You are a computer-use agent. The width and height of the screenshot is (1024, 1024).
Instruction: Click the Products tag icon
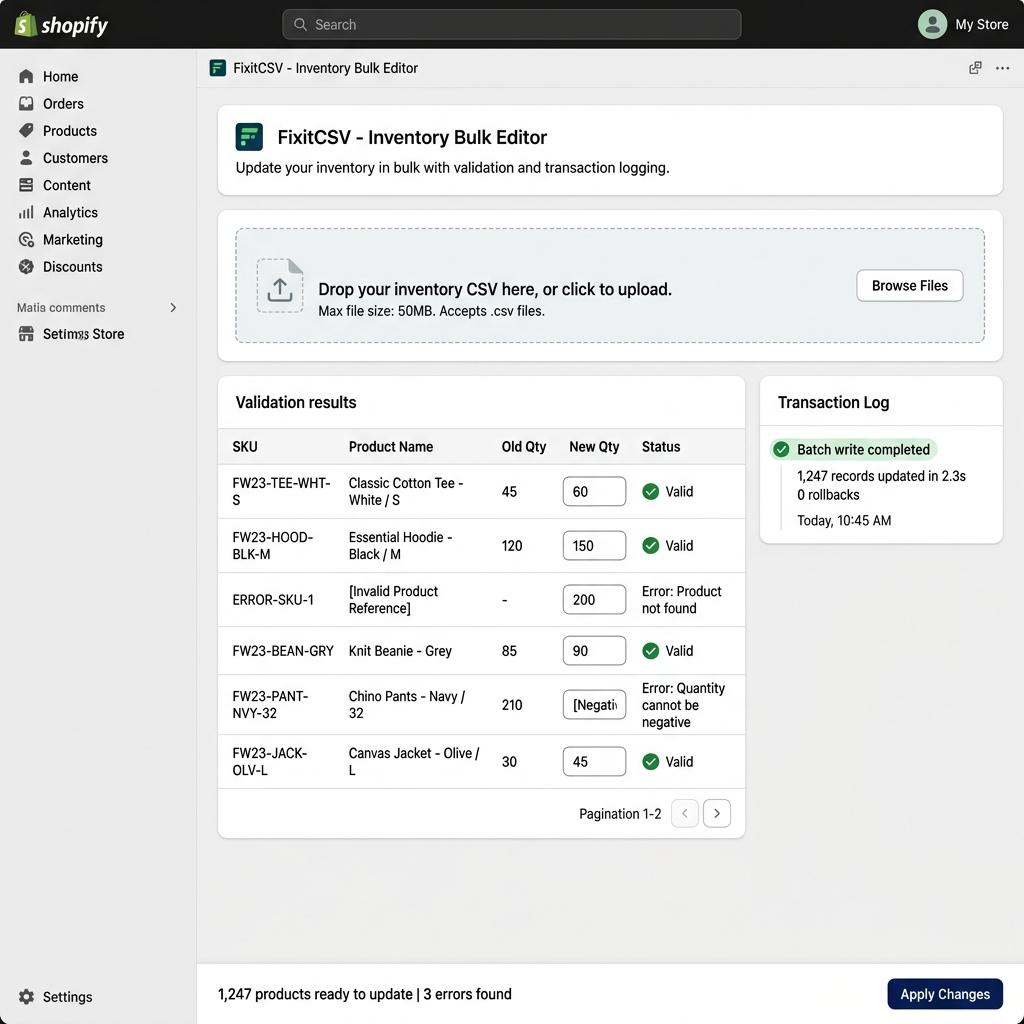tap(26, 131)
